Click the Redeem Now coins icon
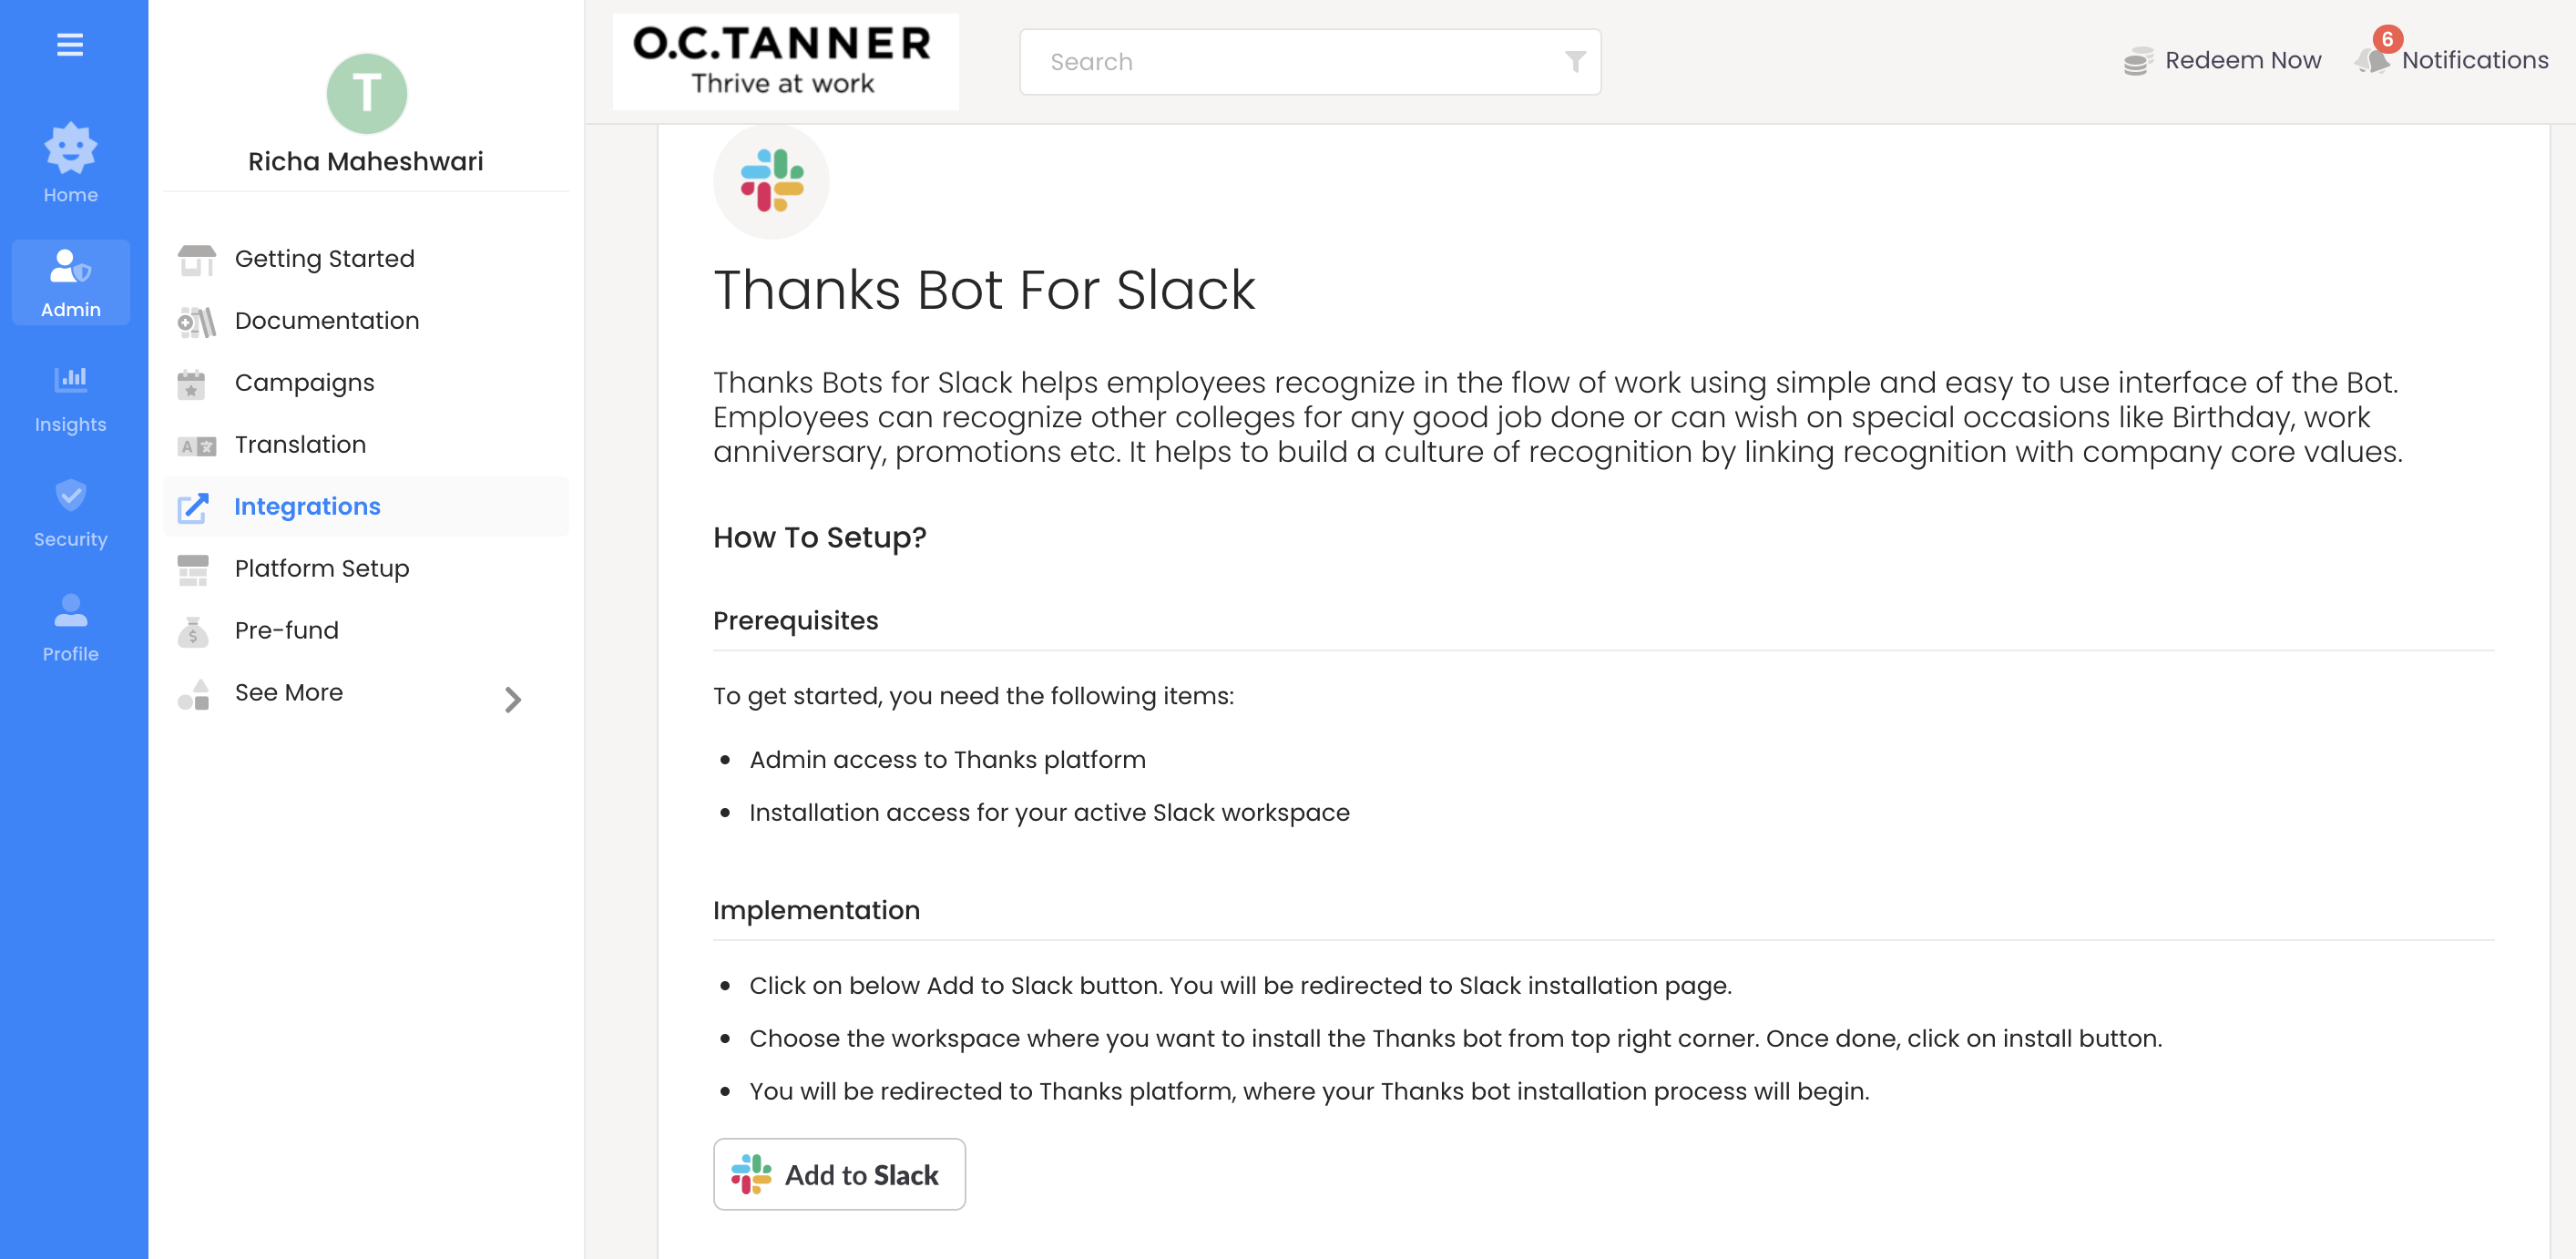The width and height of the screenshot is (2576, 1259). point(2137,62)
